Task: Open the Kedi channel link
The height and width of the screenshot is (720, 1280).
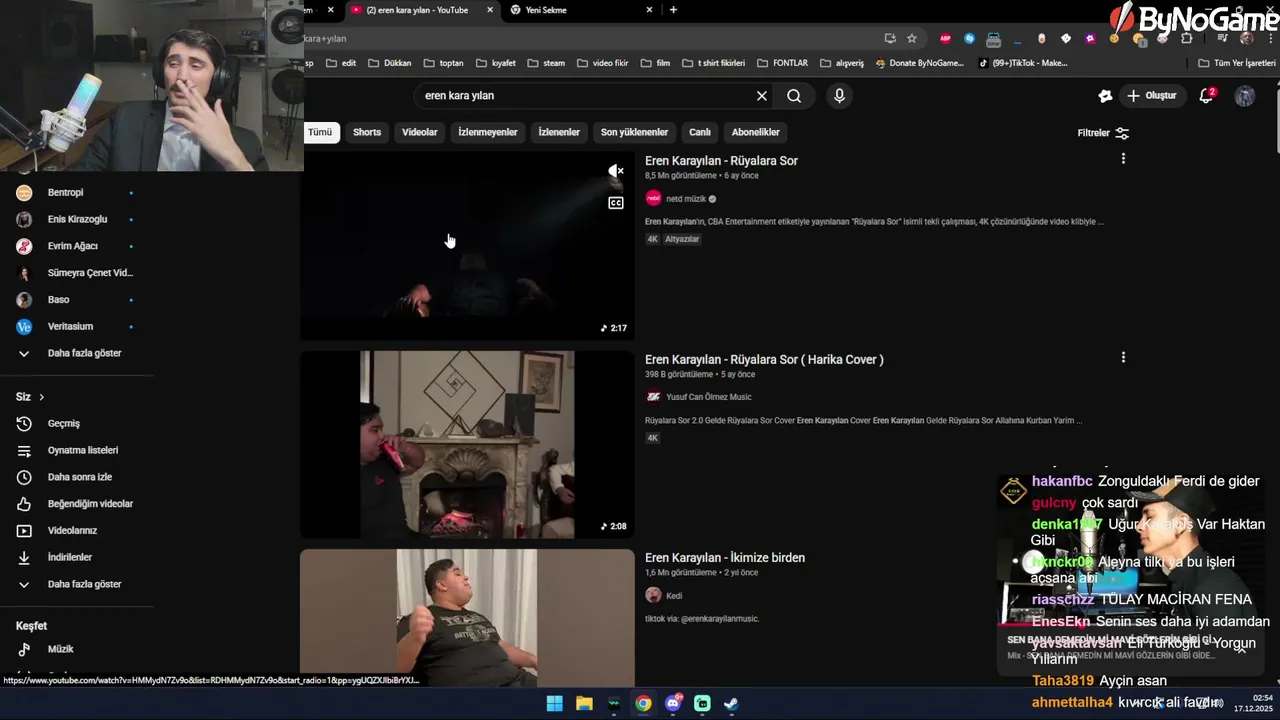Action: 674,596
